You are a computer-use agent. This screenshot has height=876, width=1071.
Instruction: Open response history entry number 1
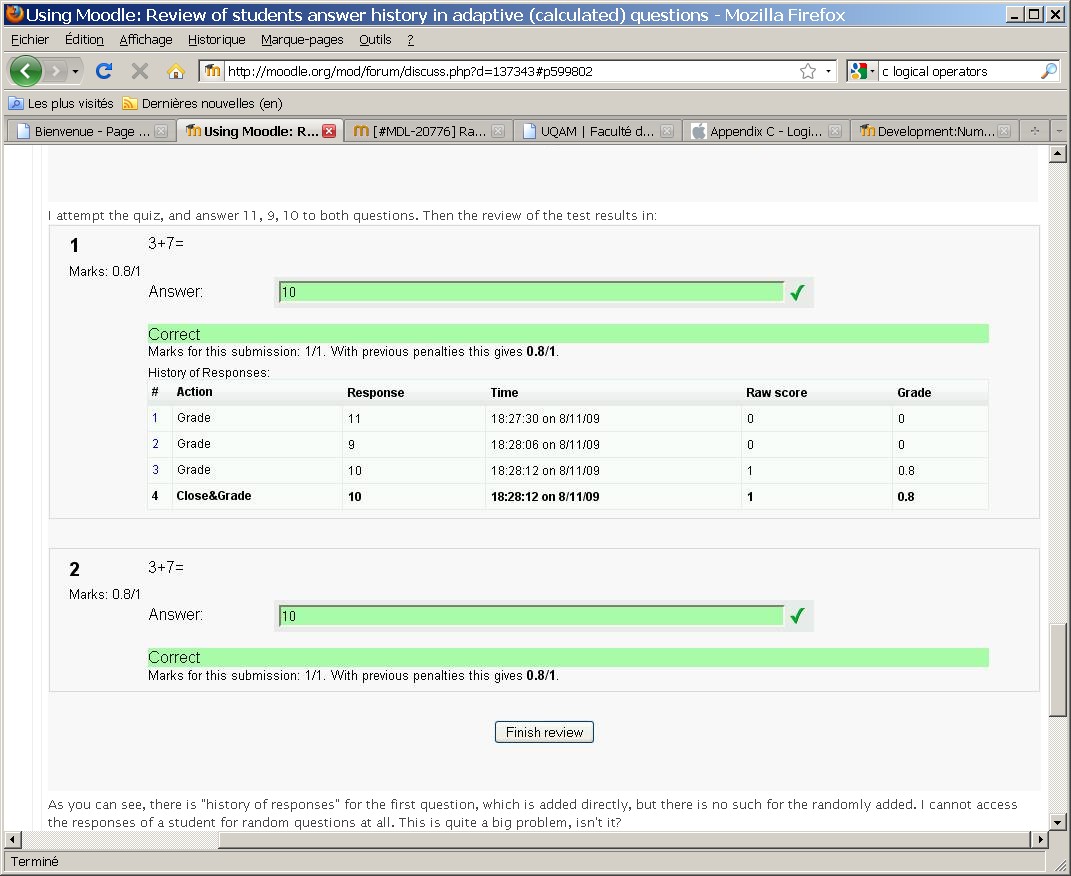tap(155, 418)
